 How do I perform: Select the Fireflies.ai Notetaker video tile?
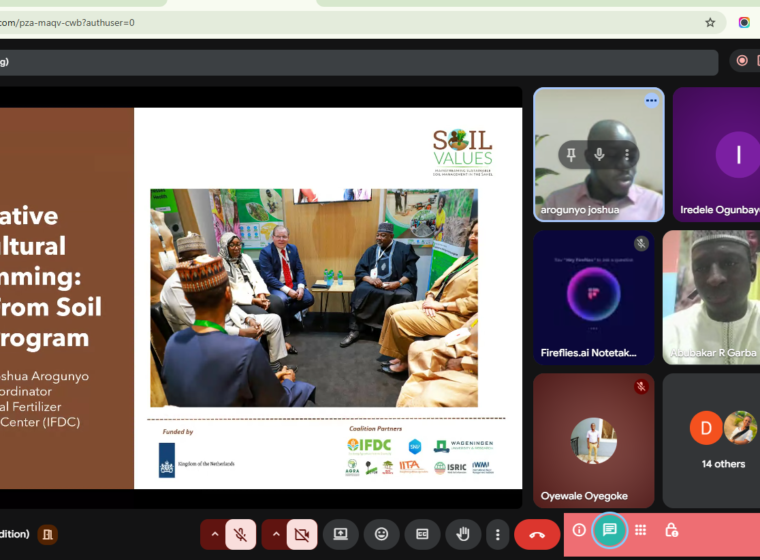tap(594, 297)
